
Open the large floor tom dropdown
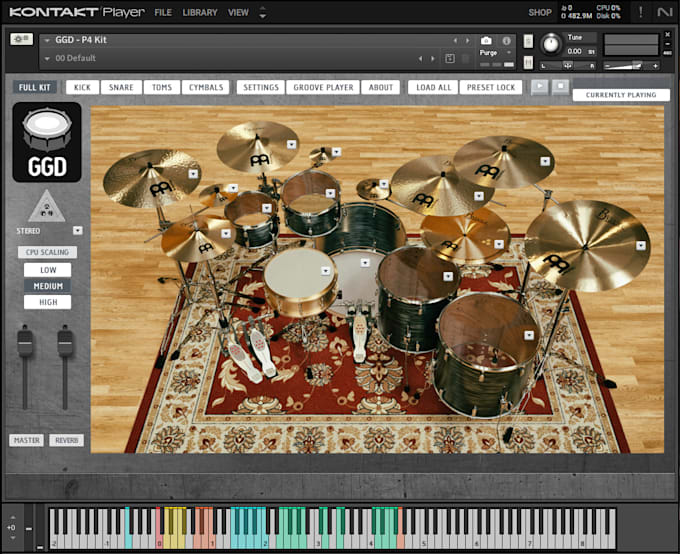point(529,335)
